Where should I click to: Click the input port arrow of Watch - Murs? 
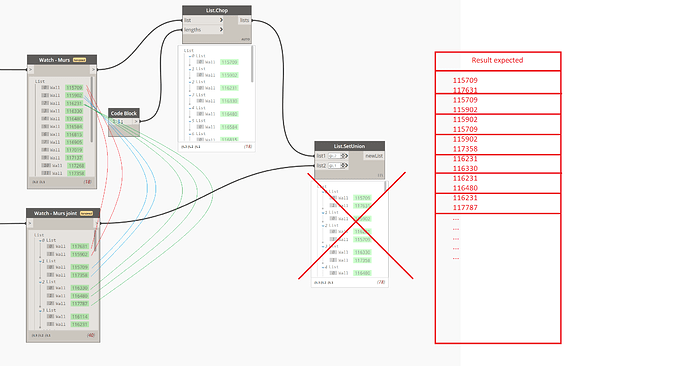[x=30, y=70]
